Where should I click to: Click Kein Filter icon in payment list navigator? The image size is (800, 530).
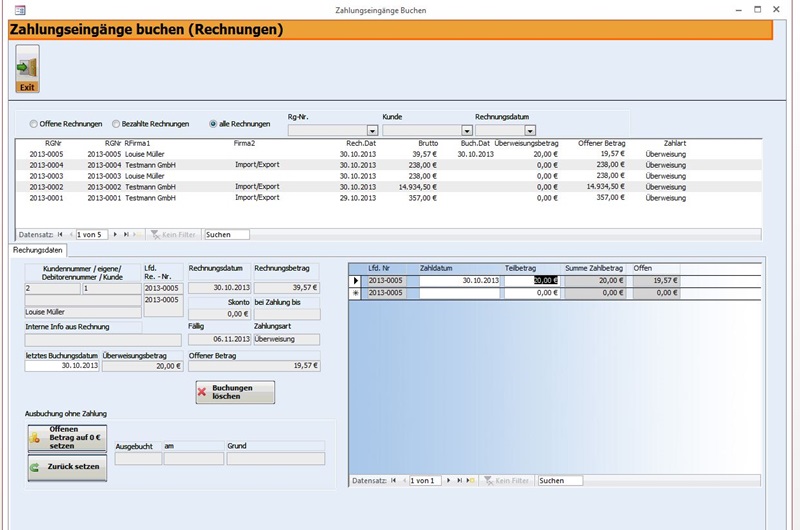[x=489, y=481]
